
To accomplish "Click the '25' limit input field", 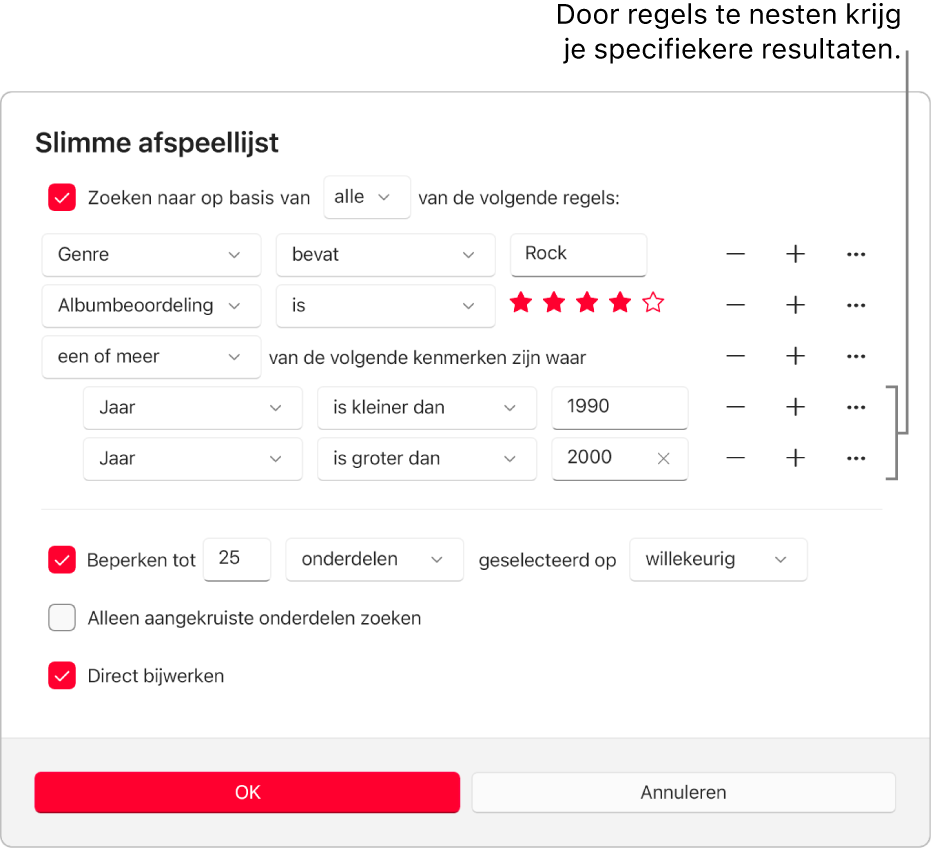I will point(237,560).
